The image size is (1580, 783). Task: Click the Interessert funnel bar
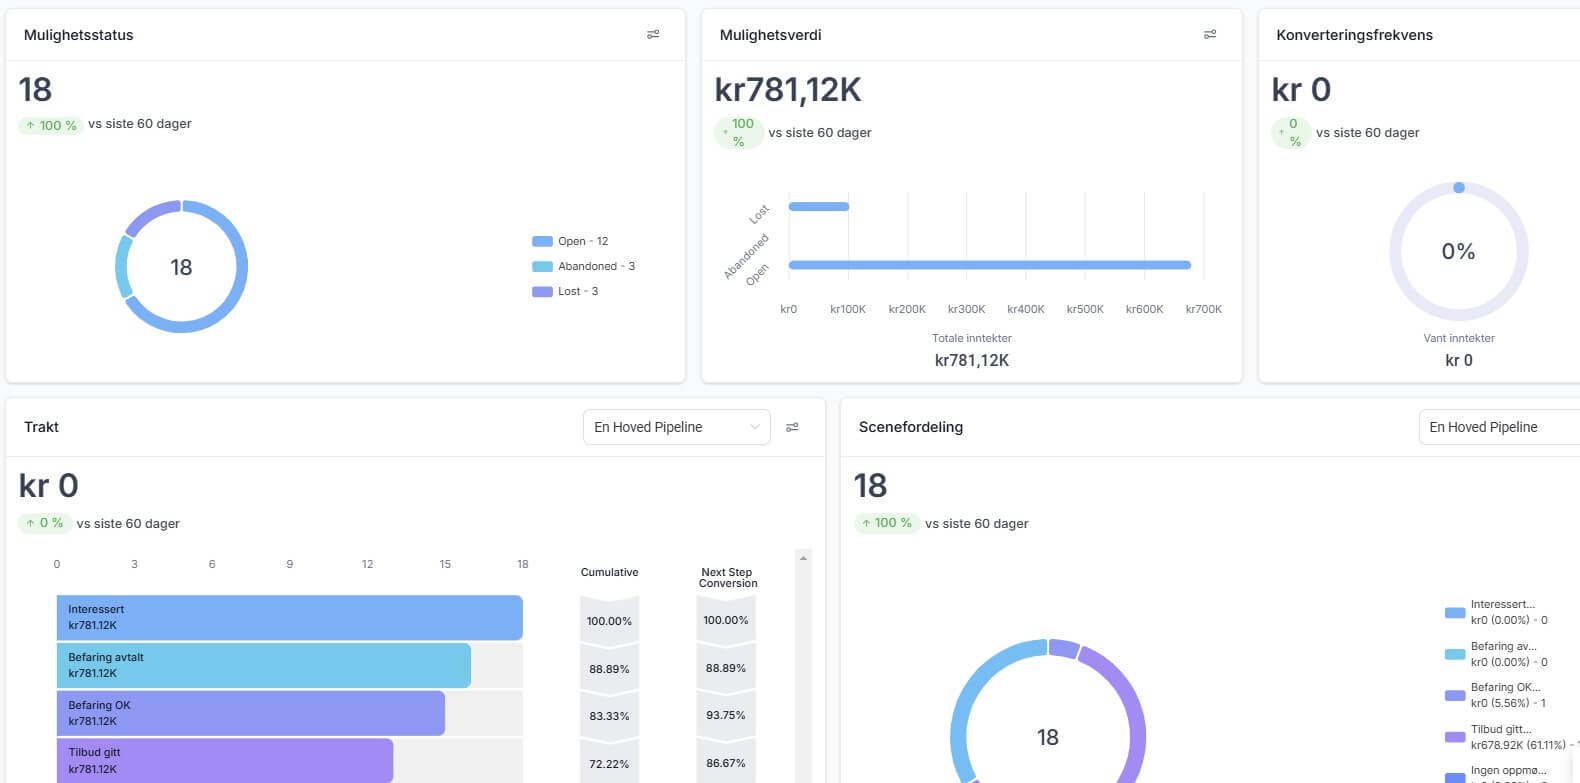point(290,617)
